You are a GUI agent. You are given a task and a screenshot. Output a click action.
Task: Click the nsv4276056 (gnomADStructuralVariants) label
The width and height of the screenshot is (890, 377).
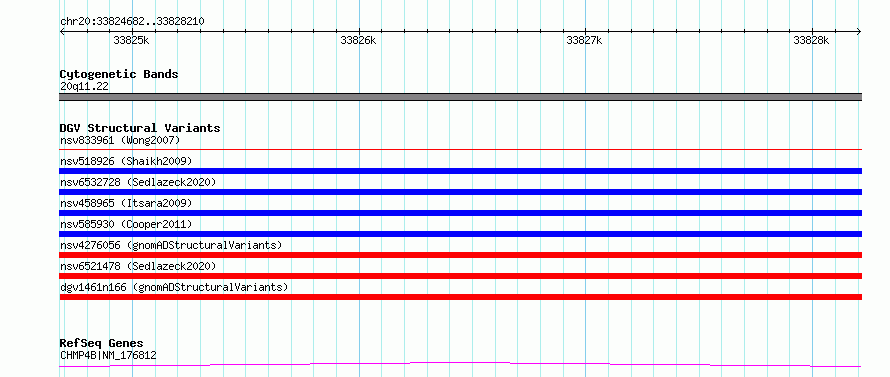(x=171, y=245)
